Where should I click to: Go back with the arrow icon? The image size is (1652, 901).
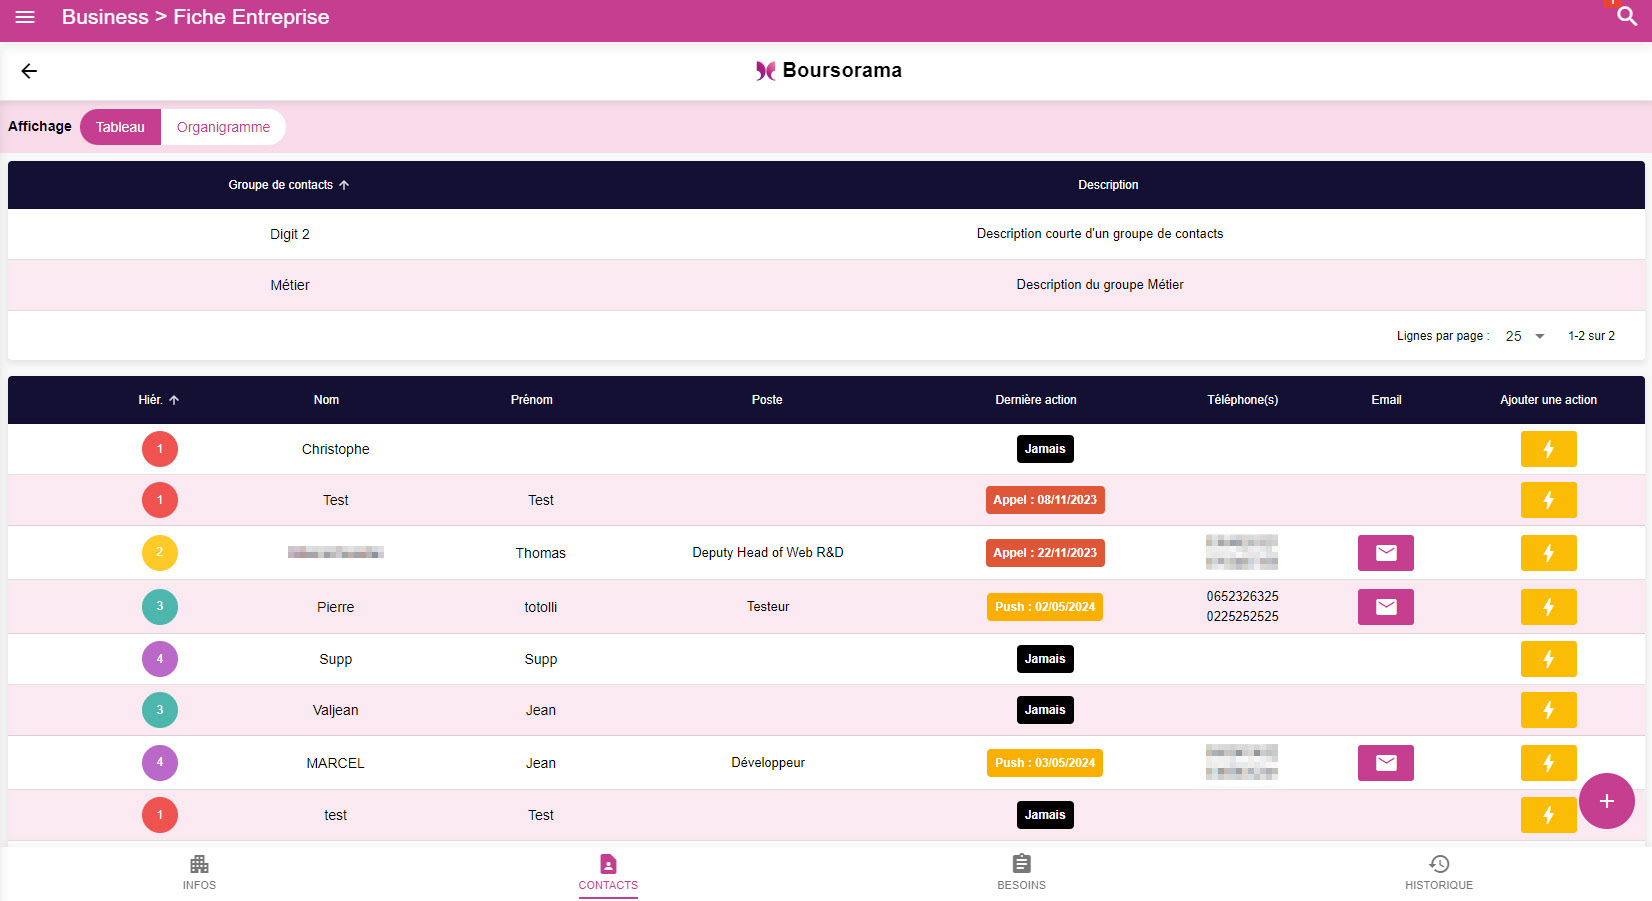tap(29, 71)
